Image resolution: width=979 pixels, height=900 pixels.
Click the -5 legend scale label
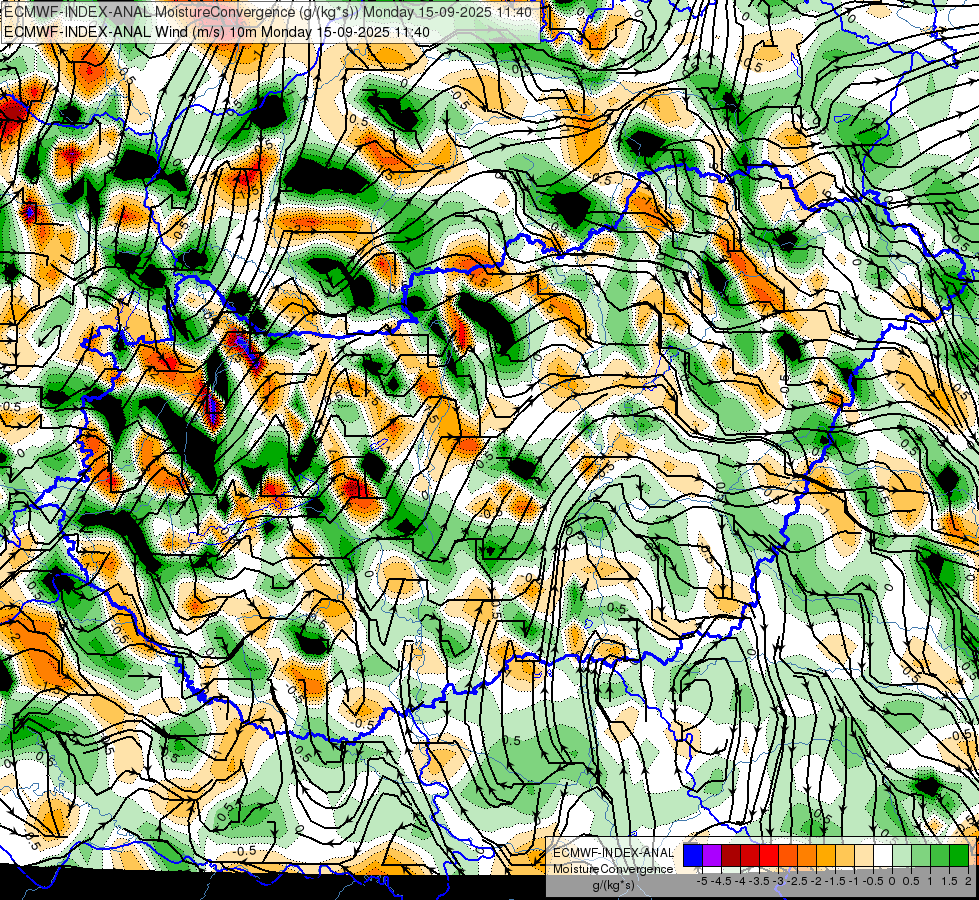[x=702, y=881]
